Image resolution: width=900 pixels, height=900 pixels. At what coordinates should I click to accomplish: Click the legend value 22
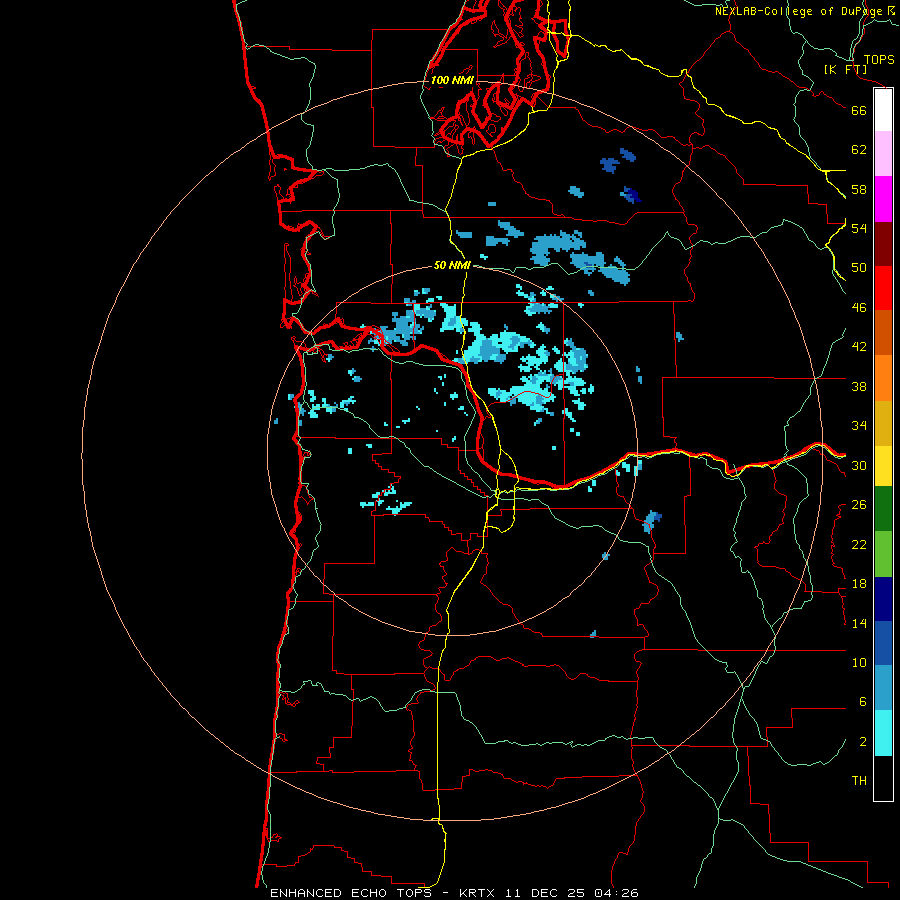pyautogui.click(x=859, y=544)
